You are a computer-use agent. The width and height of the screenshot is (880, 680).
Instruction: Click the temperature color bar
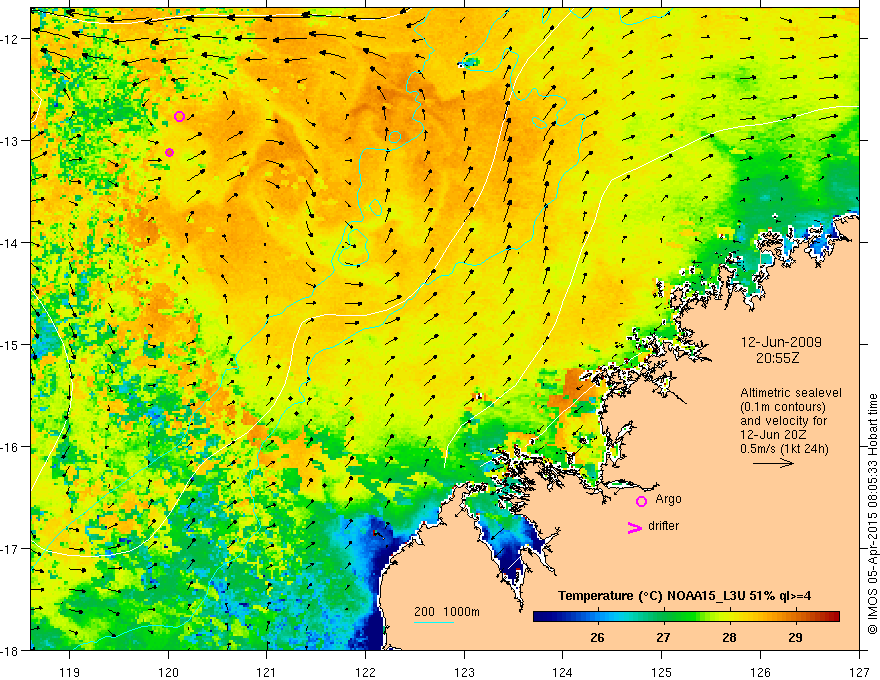click(x=686, y=617)
